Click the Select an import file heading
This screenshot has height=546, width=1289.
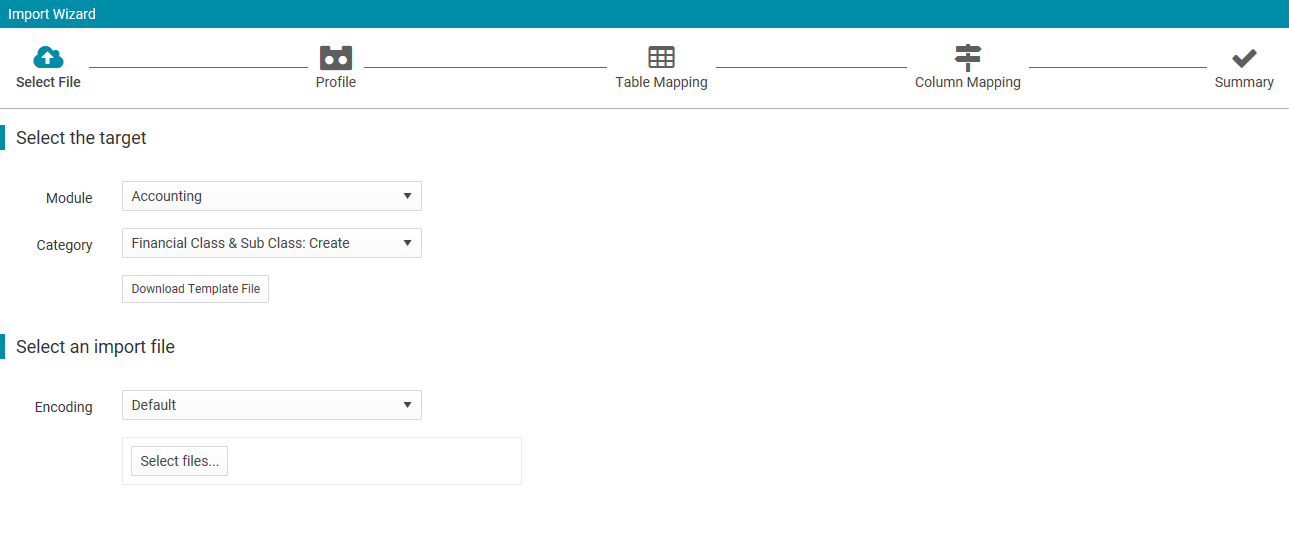[95, 347]
